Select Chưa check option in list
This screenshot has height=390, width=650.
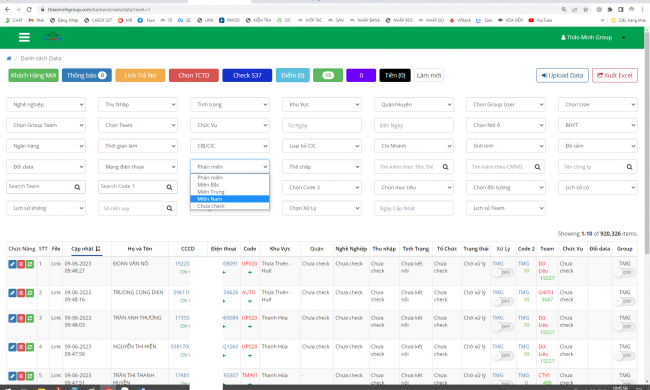[x=230, y=206]
